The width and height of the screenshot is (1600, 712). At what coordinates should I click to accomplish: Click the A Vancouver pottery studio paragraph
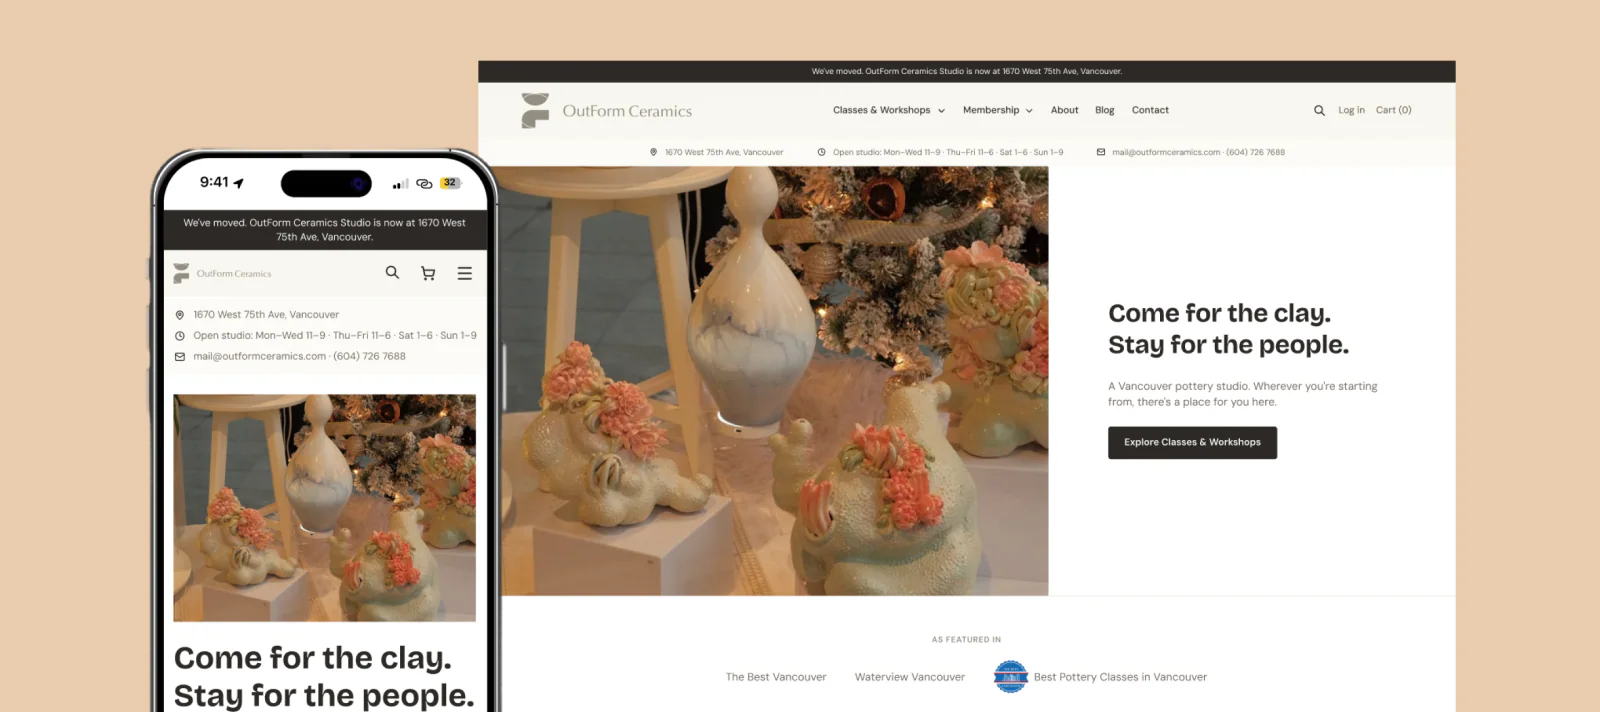coord(1242,394)
